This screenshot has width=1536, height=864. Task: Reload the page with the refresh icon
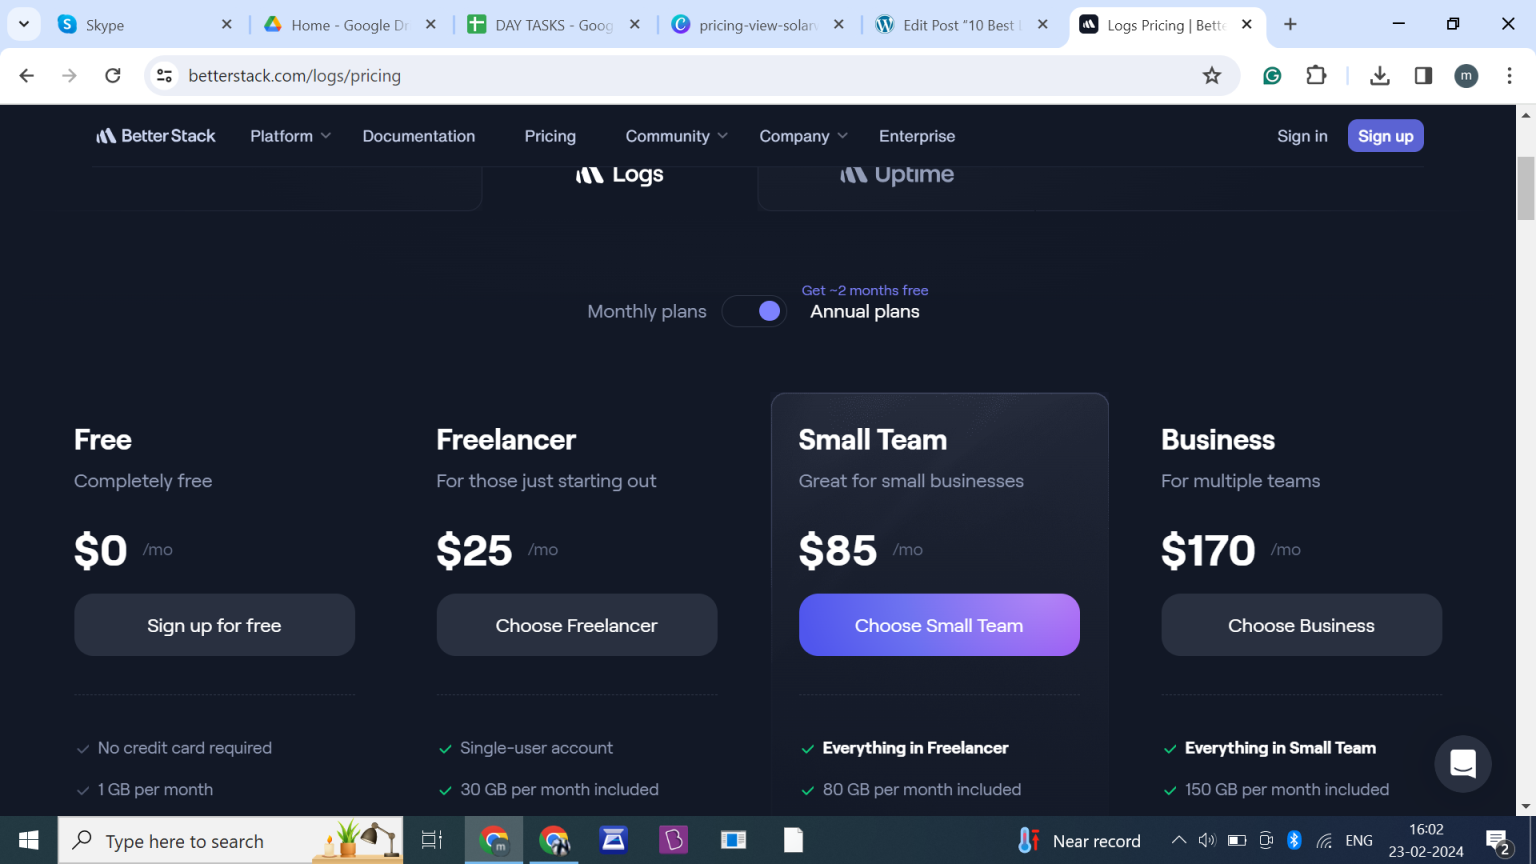point(112,75)
